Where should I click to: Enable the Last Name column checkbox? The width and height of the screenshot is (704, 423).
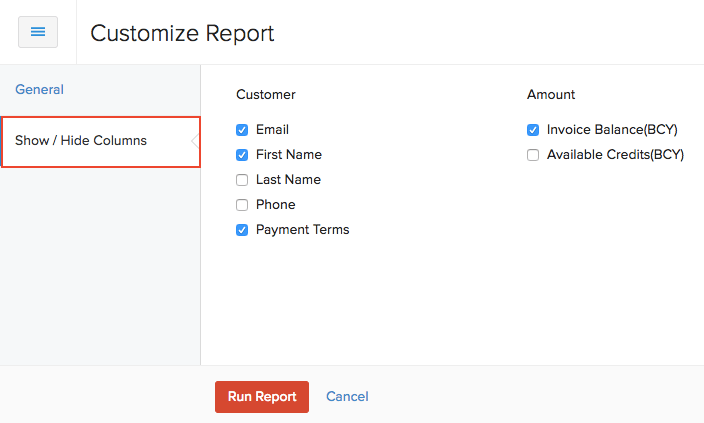coord(242,180)
